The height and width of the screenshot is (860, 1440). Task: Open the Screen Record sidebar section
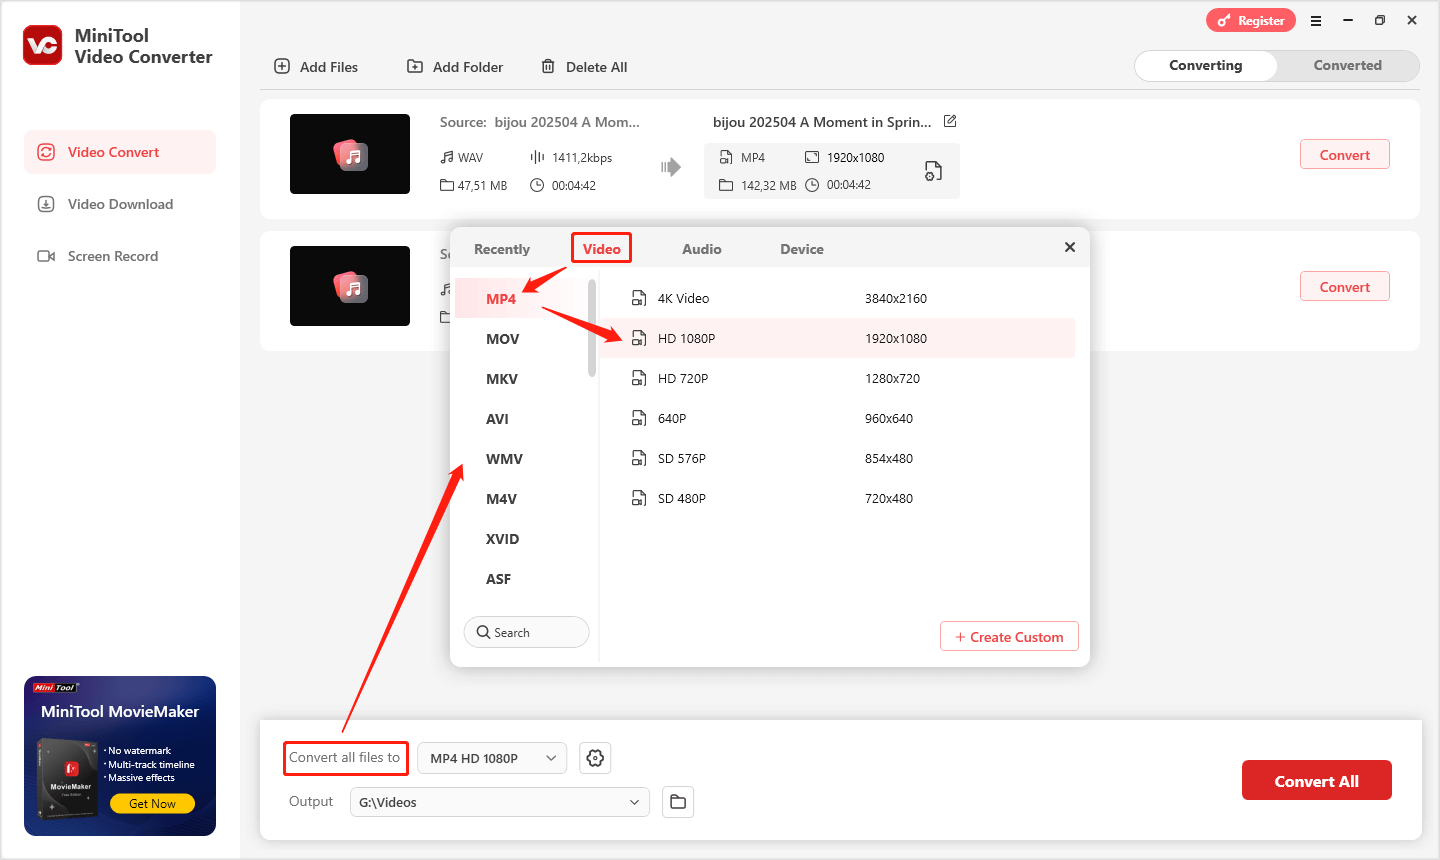coord(120,256)
